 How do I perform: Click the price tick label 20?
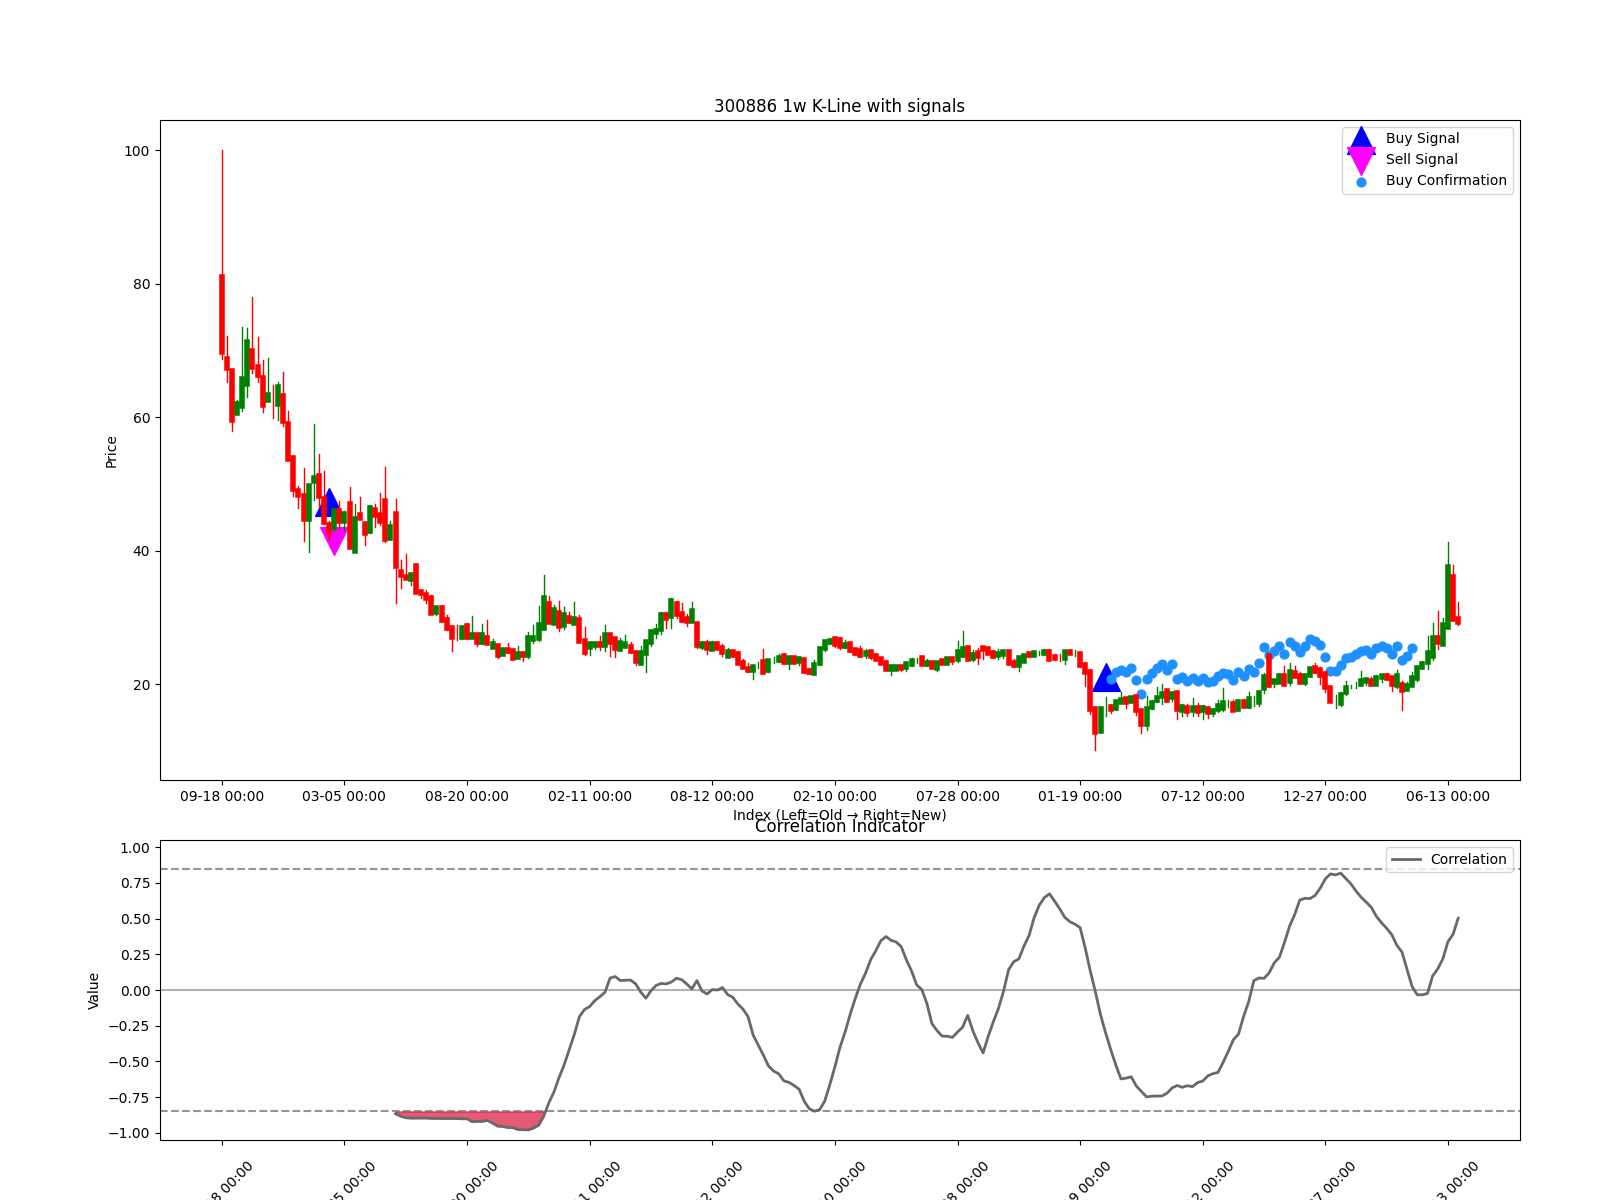coord(140,685)
